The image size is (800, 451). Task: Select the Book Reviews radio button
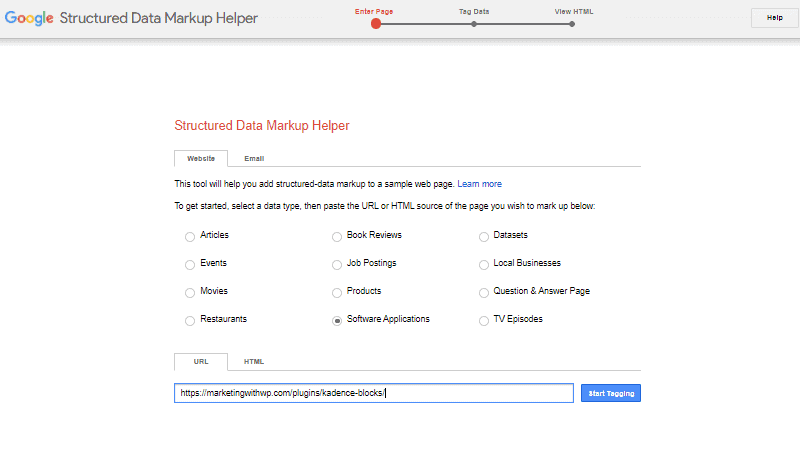pyautogui.click(x=337, y=237)
